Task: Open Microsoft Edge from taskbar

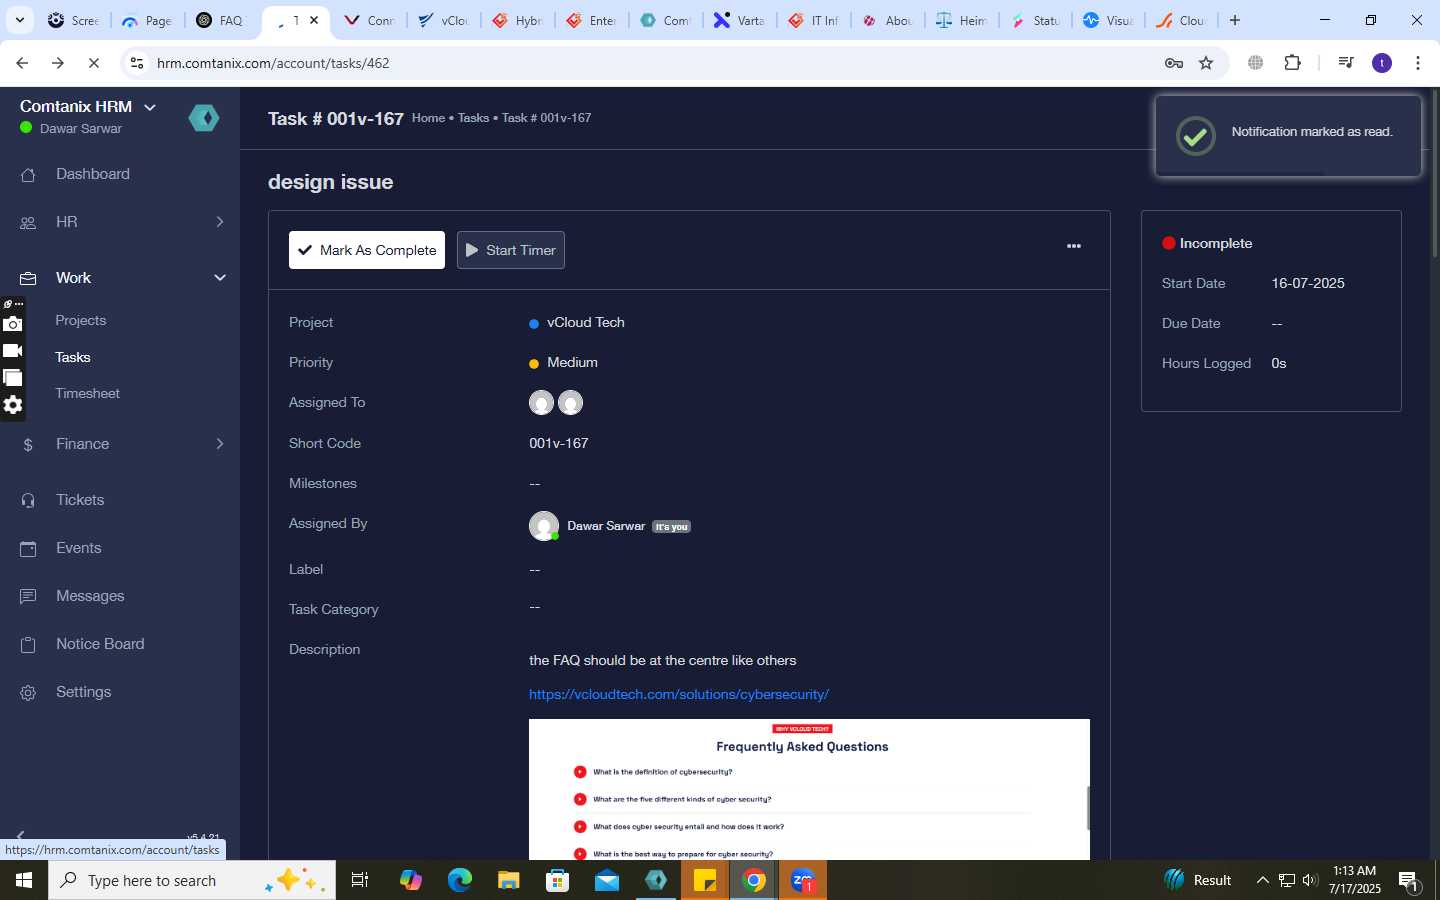Action: [x=459, y=880]
